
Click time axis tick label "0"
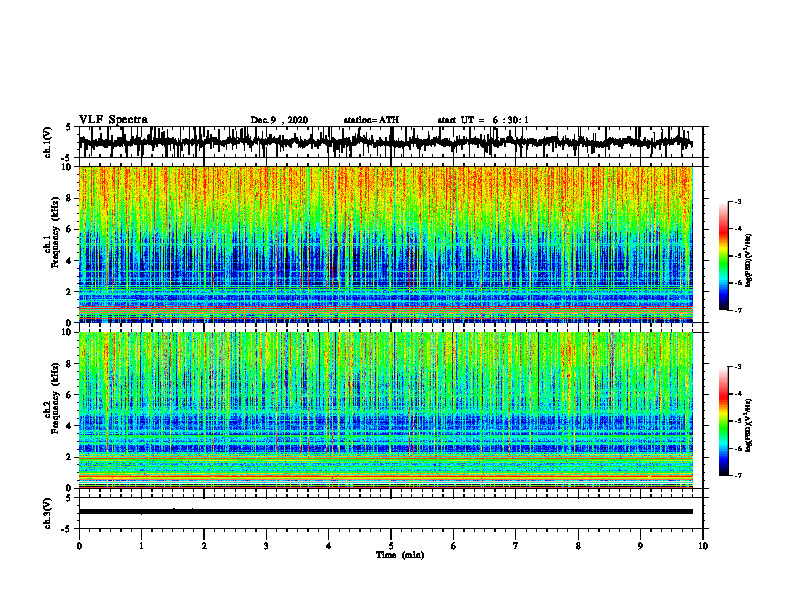(x=79, y=546)
